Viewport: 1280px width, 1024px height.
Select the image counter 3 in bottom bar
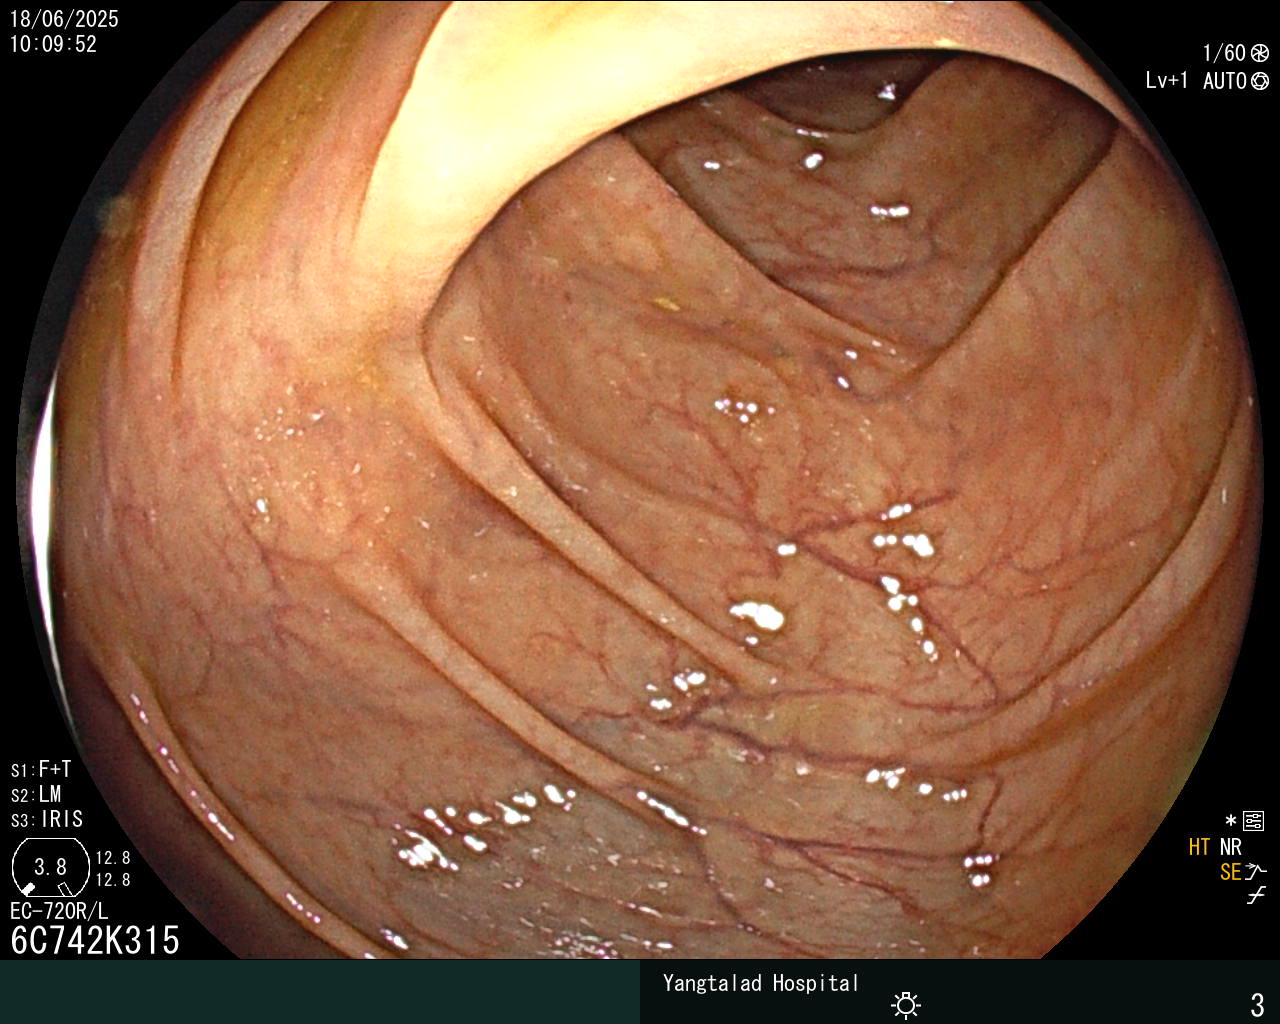(1257, 1004)
